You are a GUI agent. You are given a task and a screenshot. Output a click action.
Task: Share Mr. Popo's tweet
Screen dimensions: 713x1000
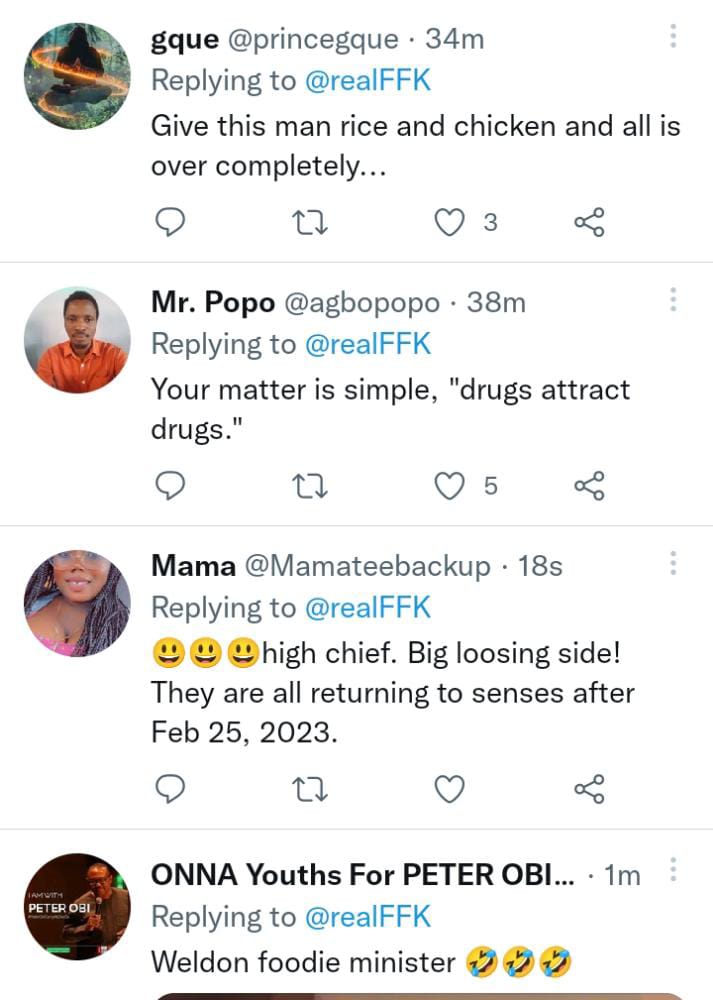coord(589,486)
